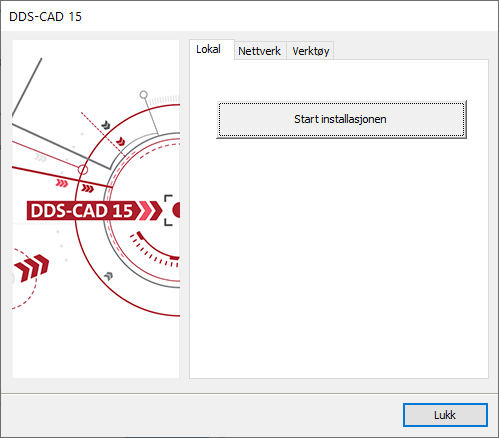
Task: Open the Nettverk tab
Action: click(260, 51)
